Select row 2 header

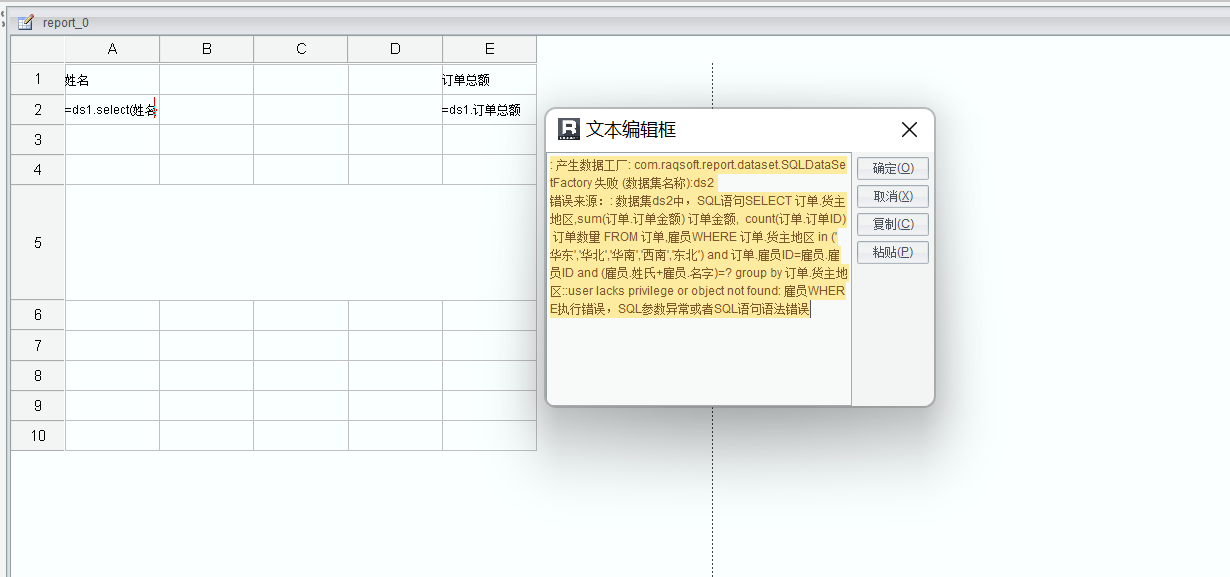pos(38,110)
